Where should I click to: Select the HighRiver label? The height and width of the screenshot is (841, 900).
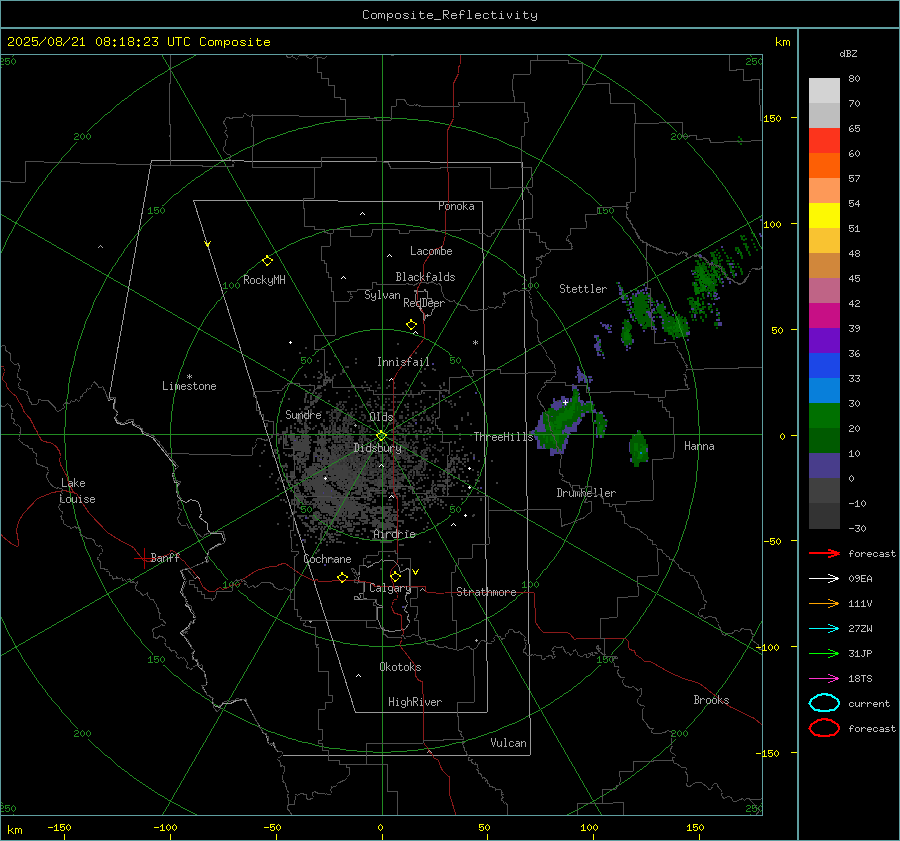[x=415, y=702]
